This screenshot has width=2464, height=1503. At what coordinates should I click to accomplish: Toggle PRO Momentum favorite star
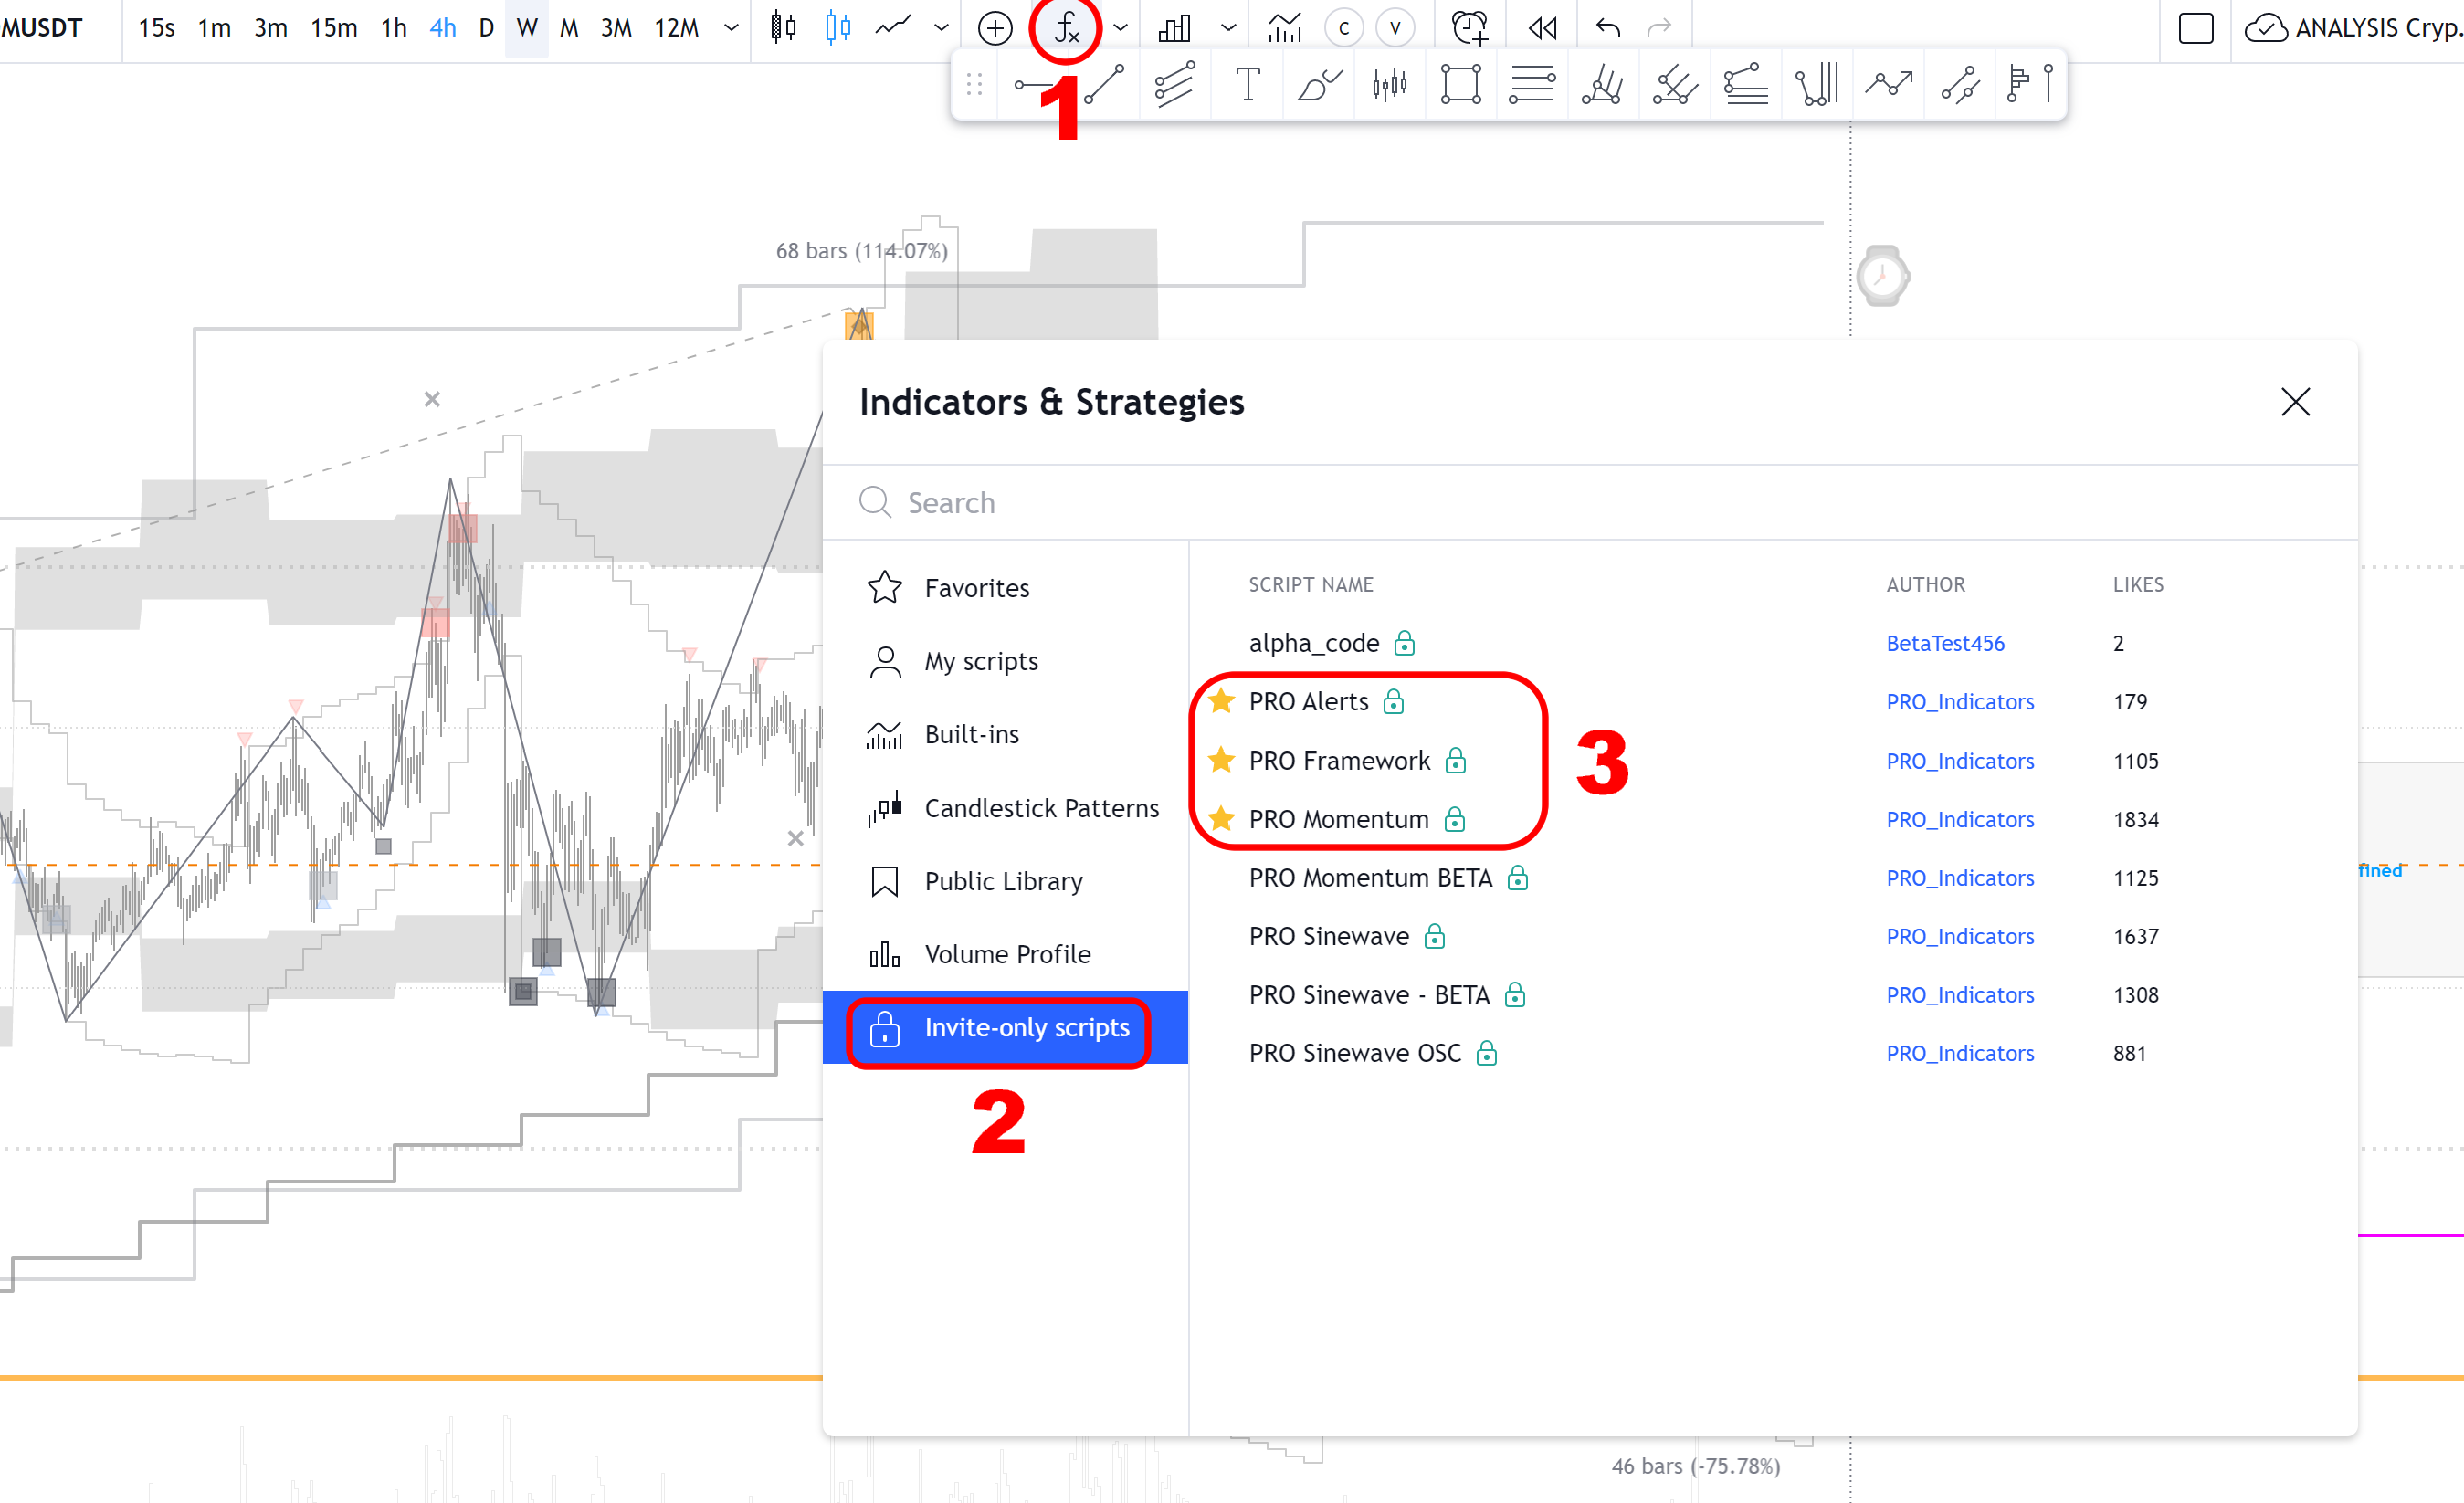(x=1221, y=819)
